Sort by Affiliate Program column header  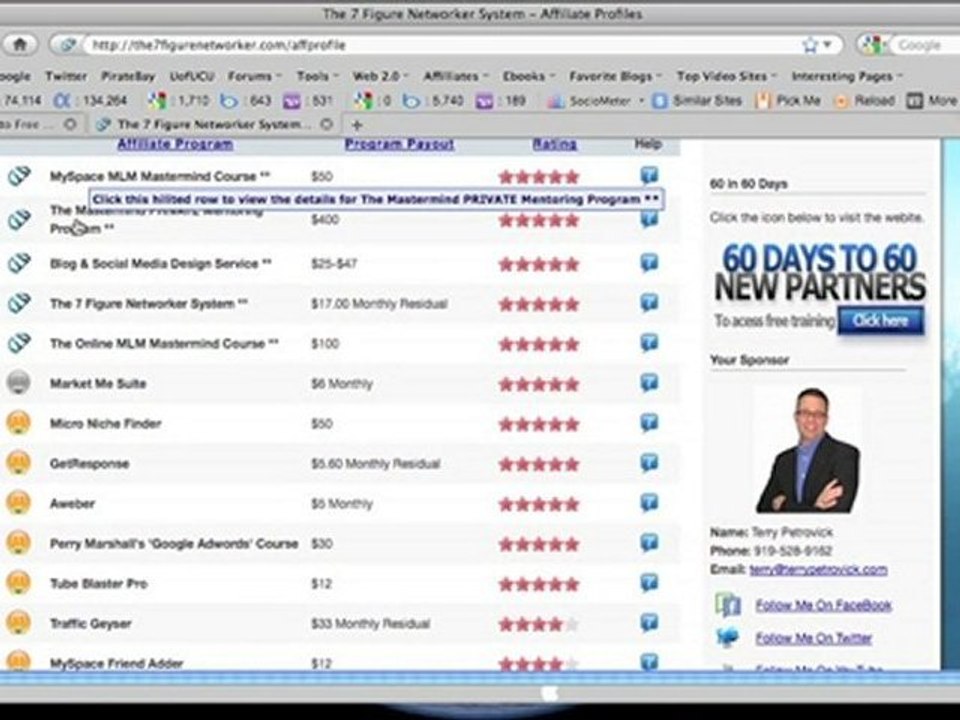175,144
